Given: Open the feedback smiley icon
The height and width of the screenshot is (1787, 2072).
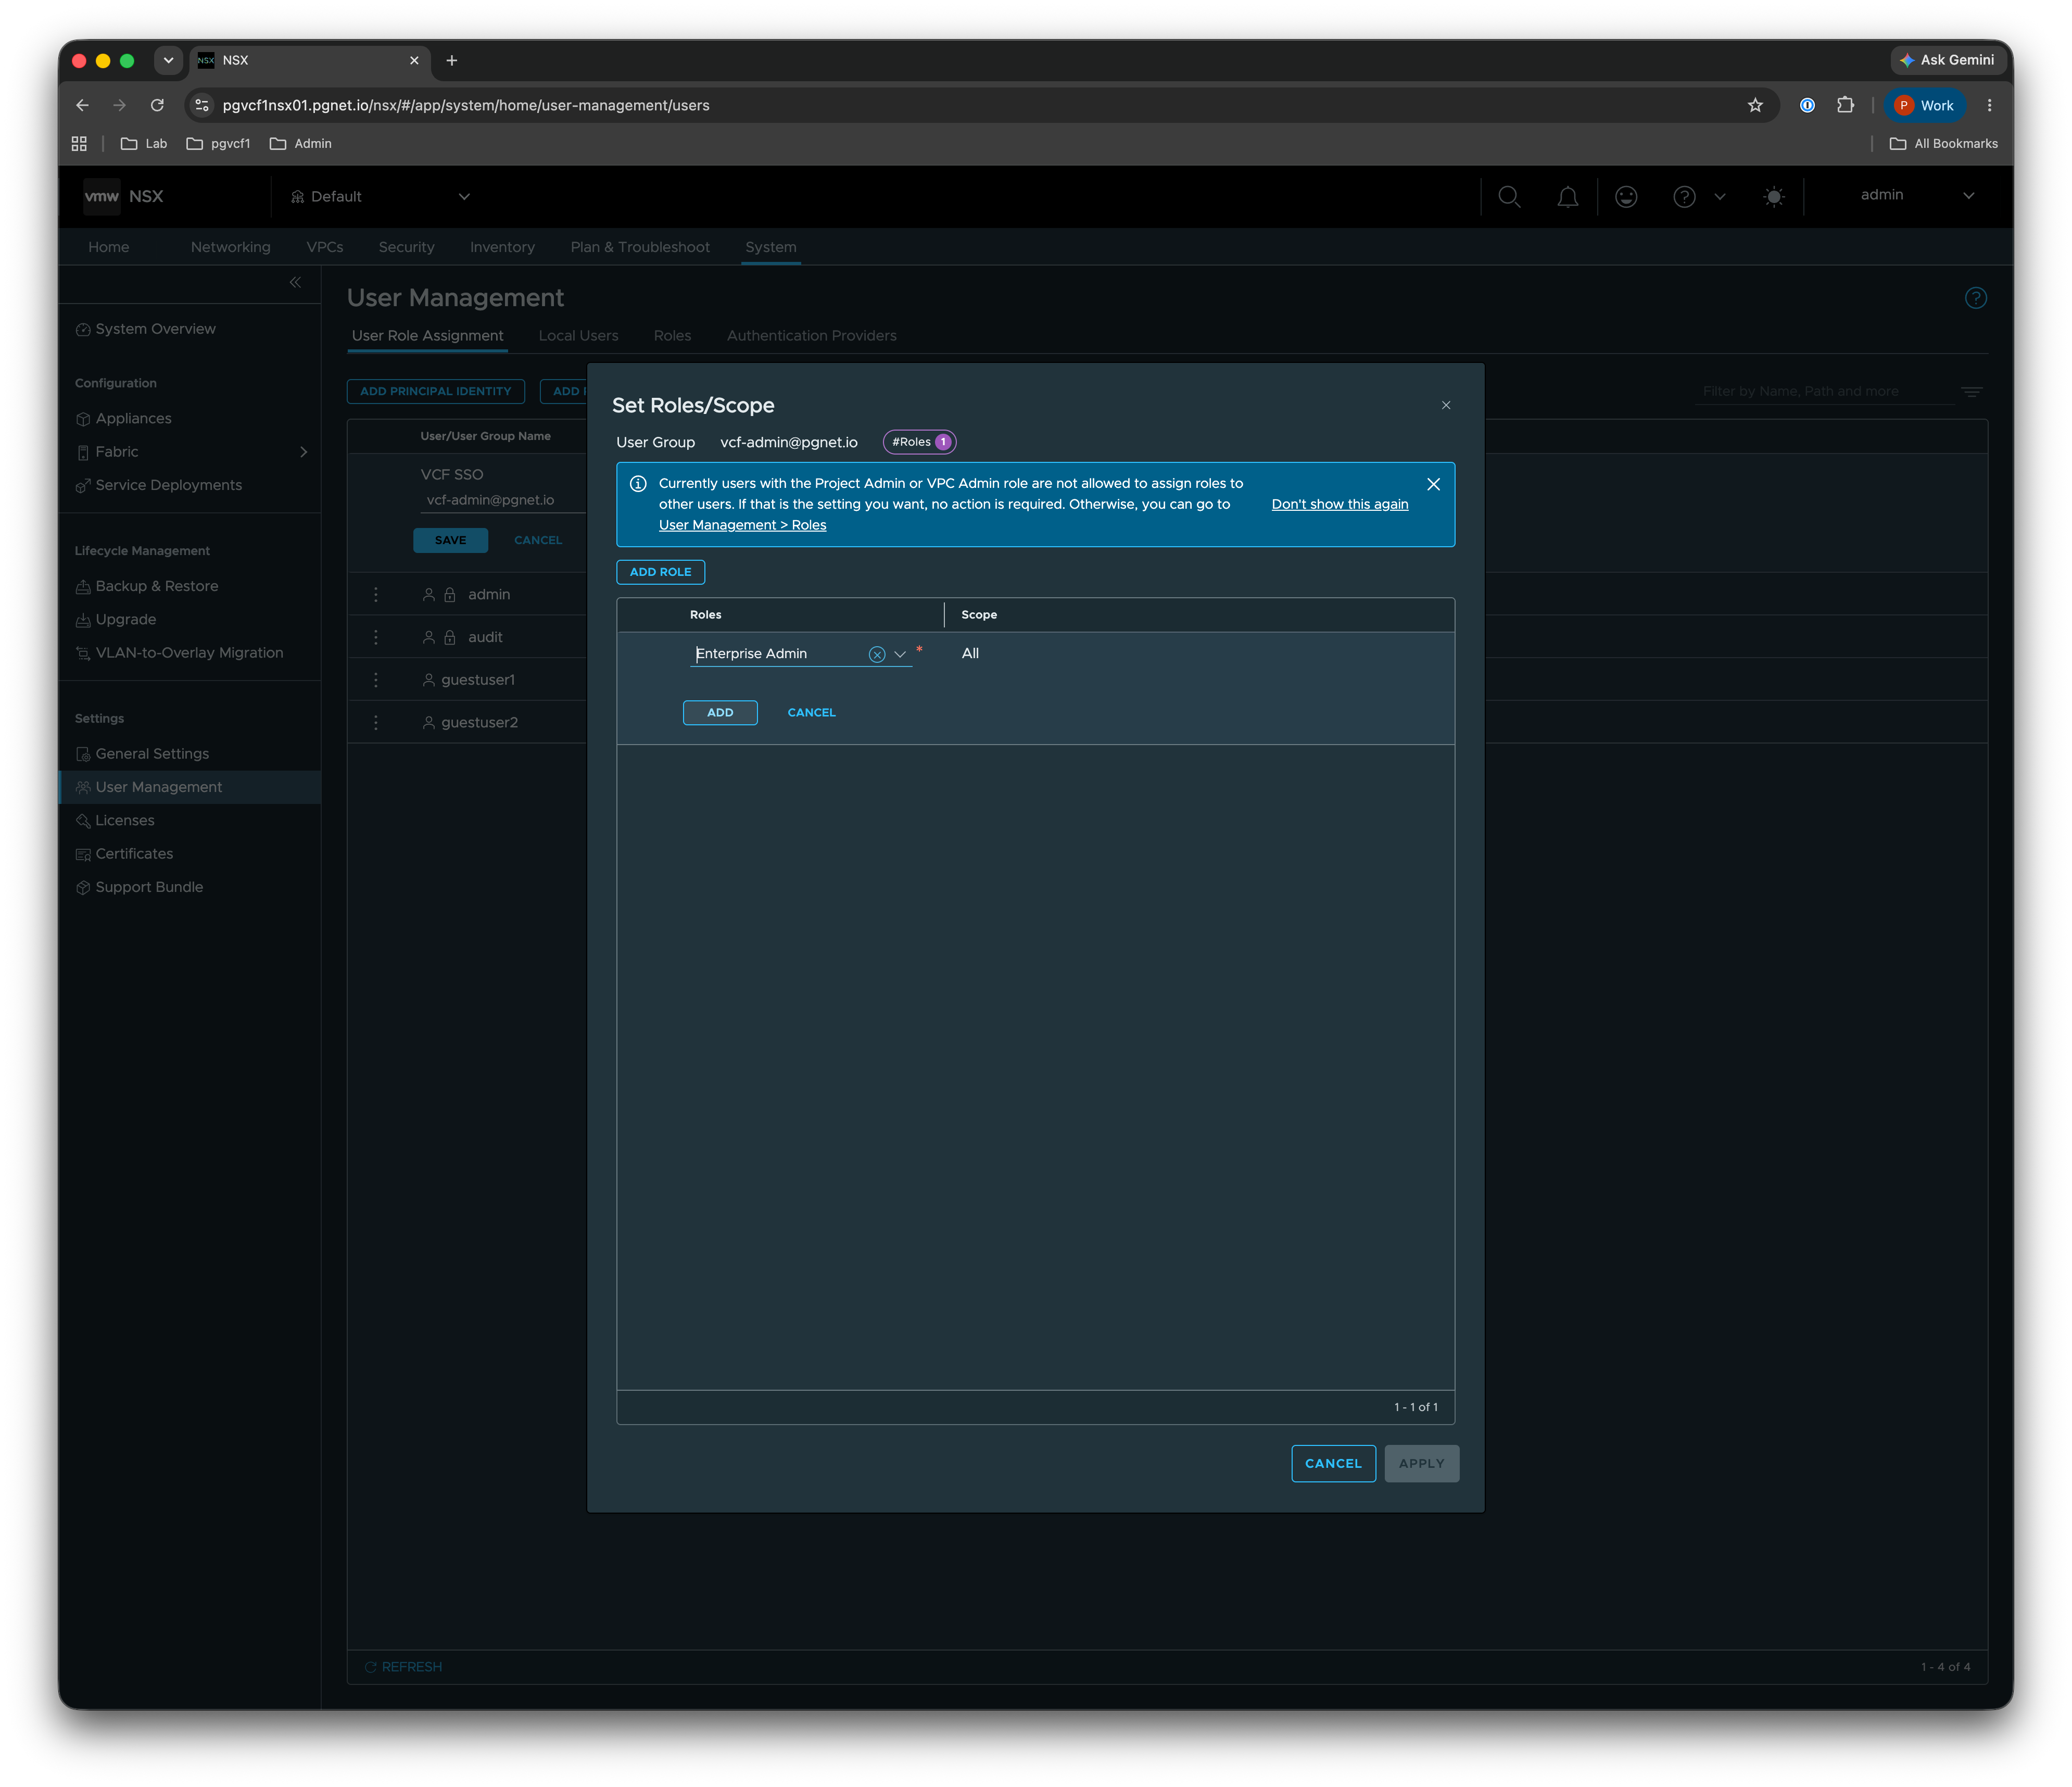Looking at the screenshot, I should [x=1626, y=197].
